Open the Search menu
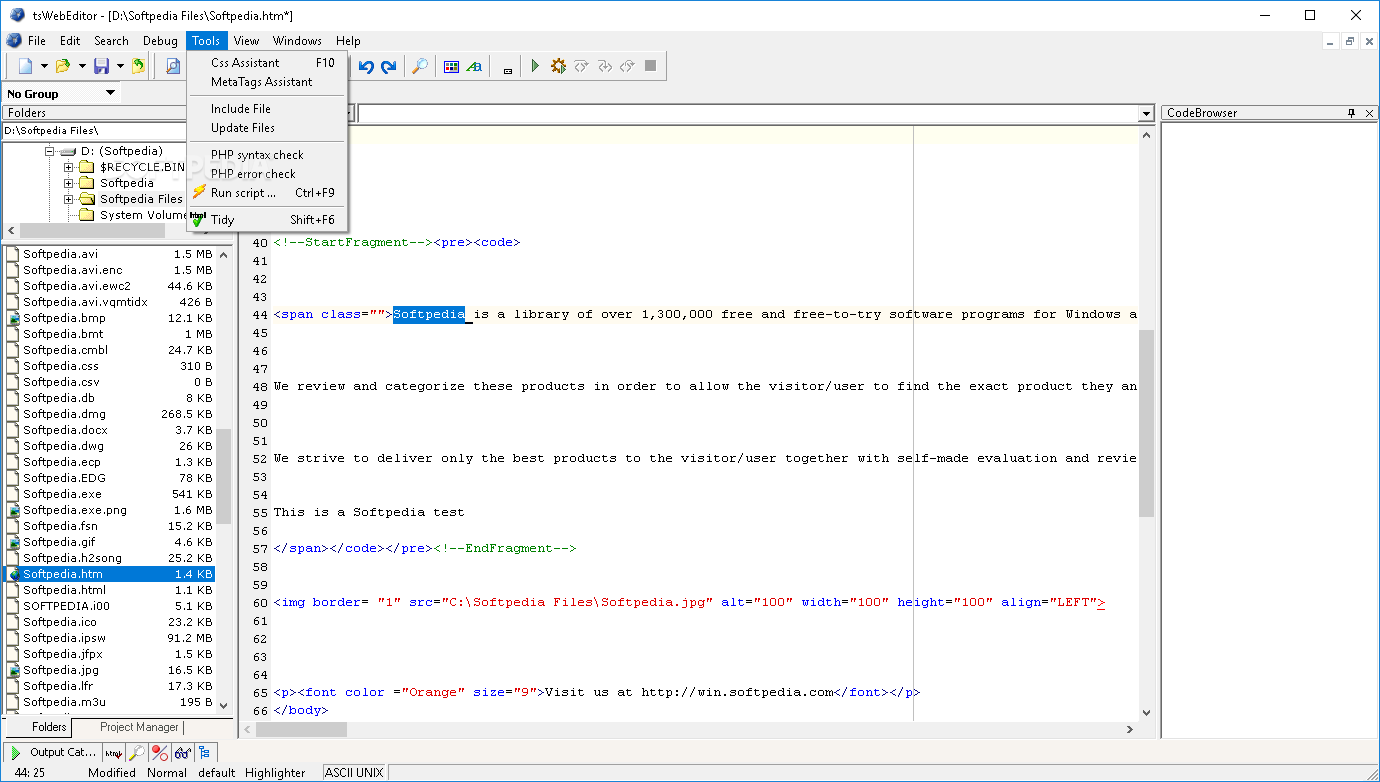The height and width of the screenshot is (782, 1380). point(111,41)
